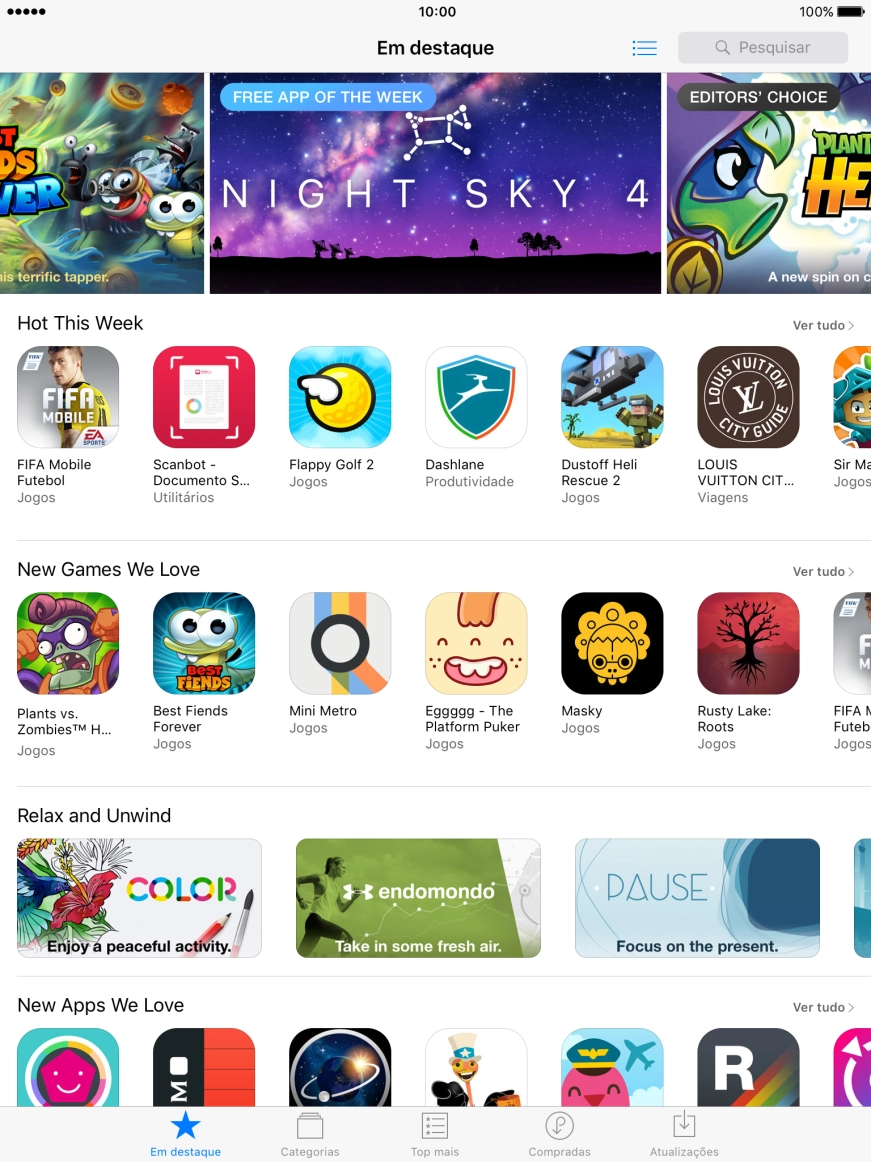Open Flappy Golf 2 app icon
Image resolution: width=871 pixels, height=1162 pixels.
click(x=340, y=396)
